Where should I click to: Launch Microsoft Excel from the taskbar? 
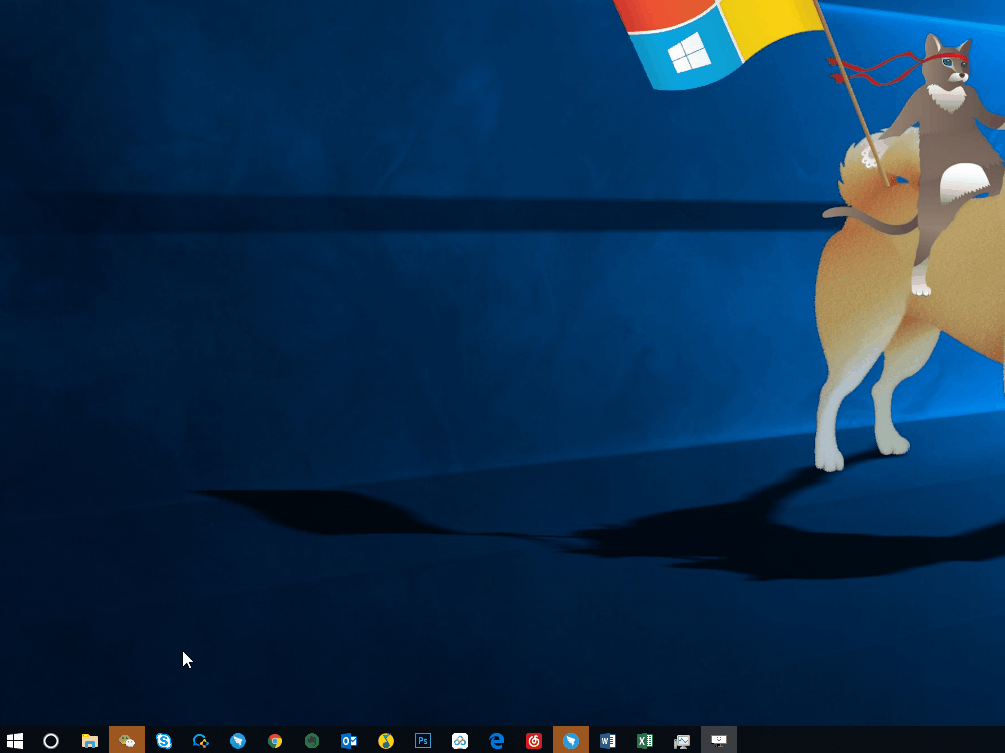pyautogui.click(x=645, y=741)
